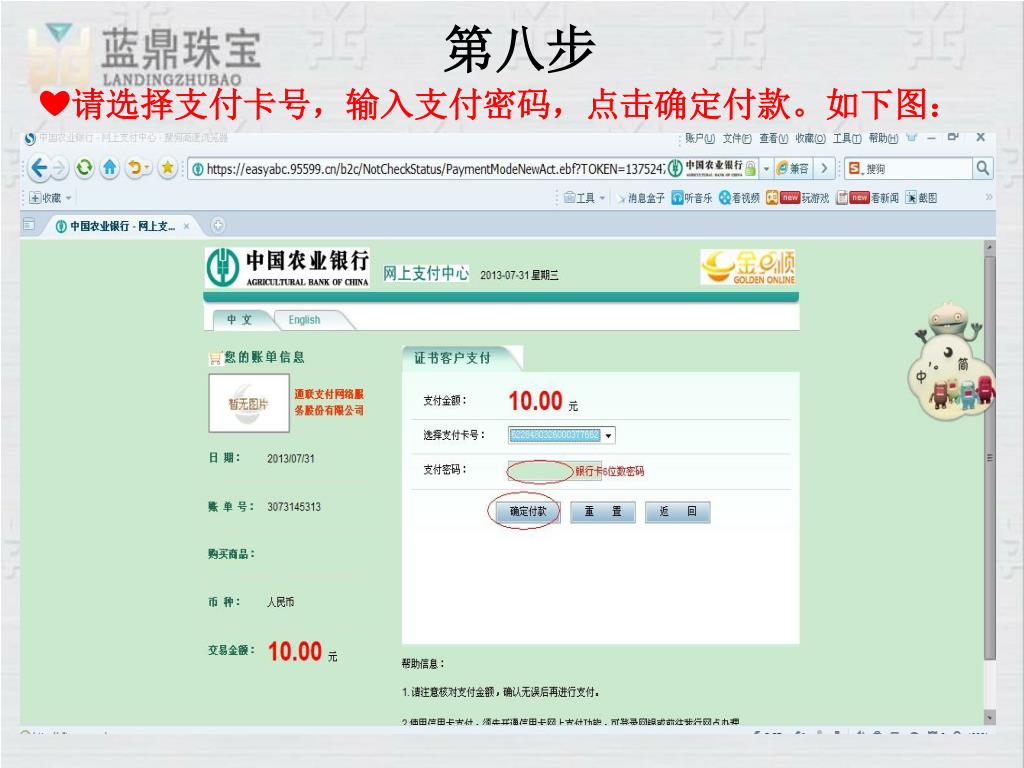Viewport: 1024px width, 768px height.
Task: Open the address bar history dropdown arrow
Action: tap(766, 168)
